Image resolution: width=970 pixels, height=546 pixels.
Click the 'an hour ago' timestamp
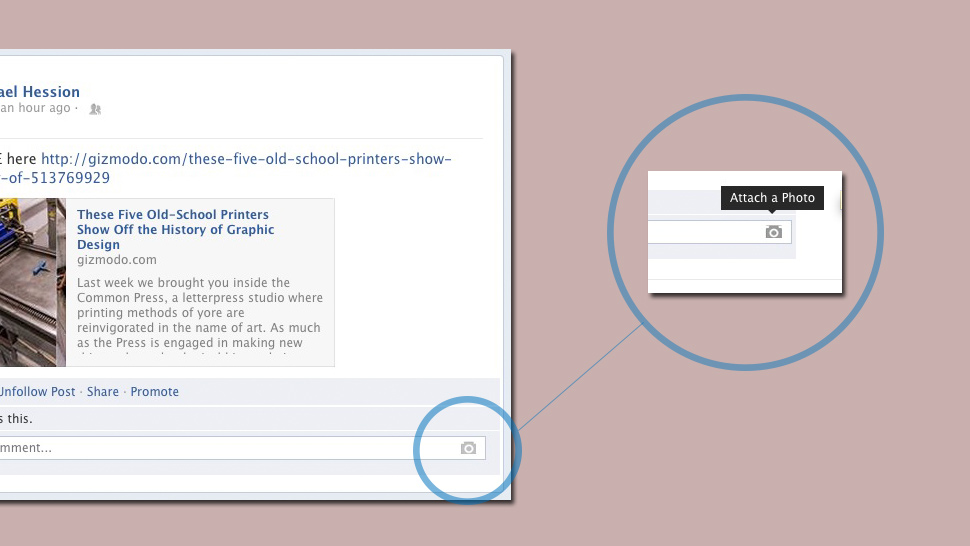point(35,108)
